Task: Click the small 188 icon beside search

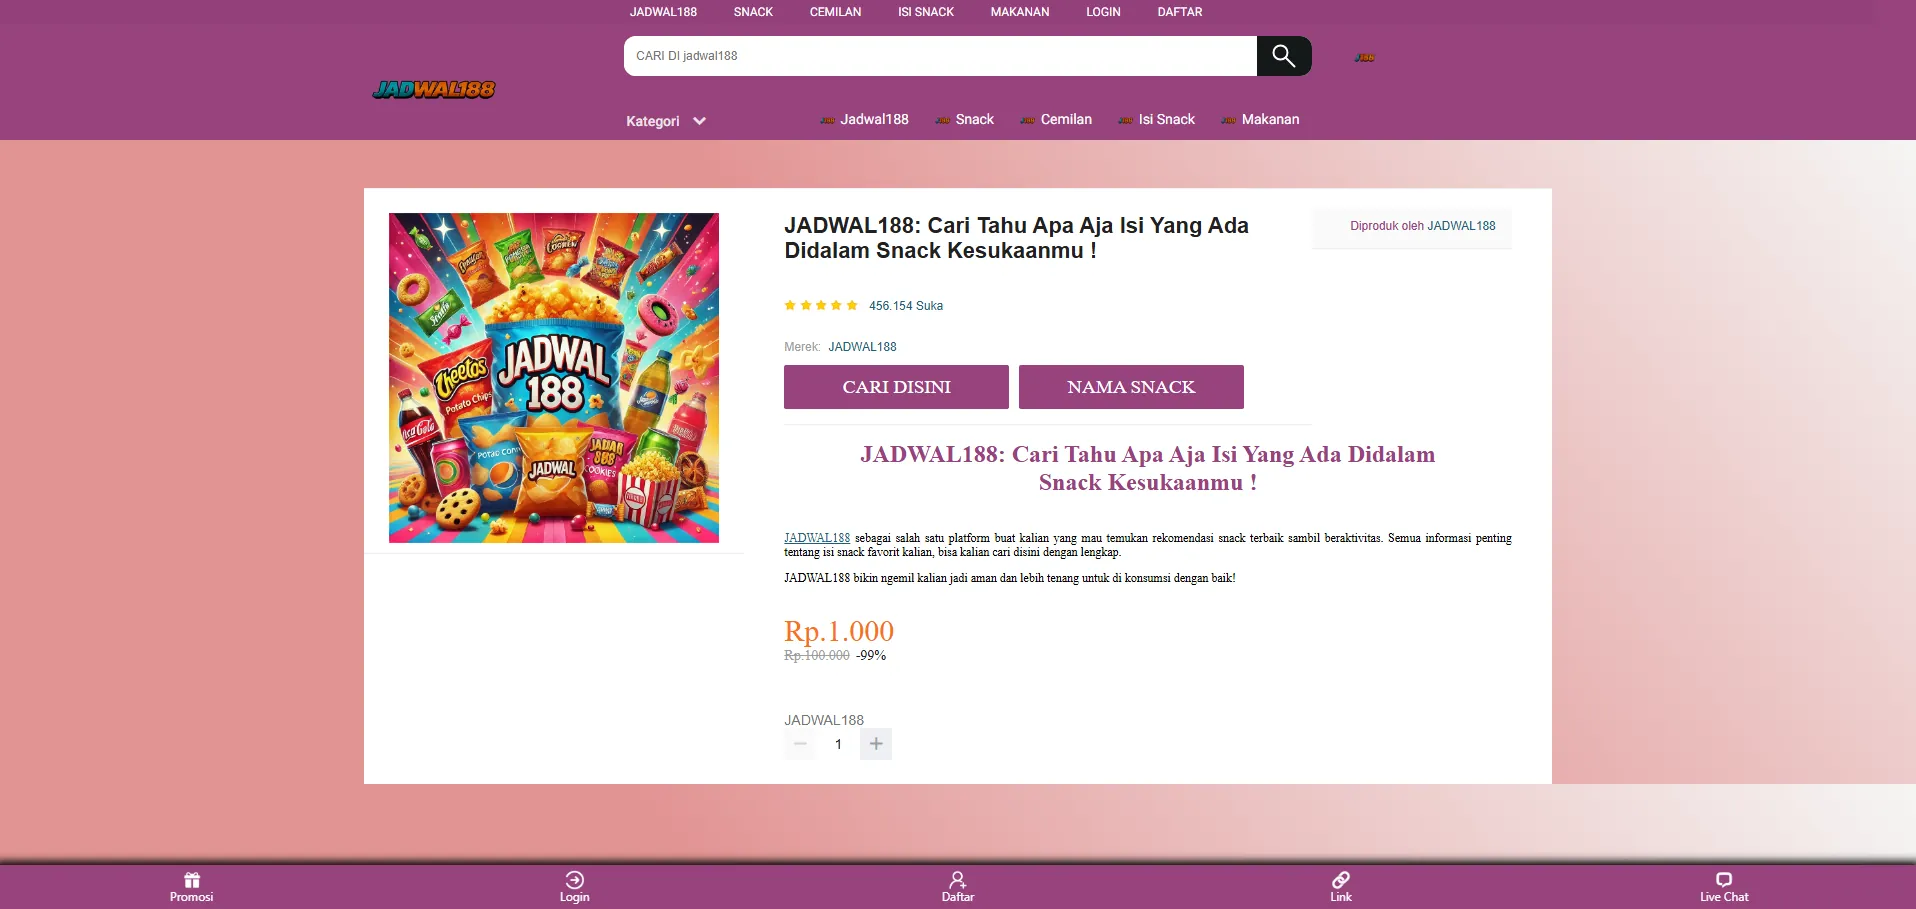Action: pos(1364,58)
